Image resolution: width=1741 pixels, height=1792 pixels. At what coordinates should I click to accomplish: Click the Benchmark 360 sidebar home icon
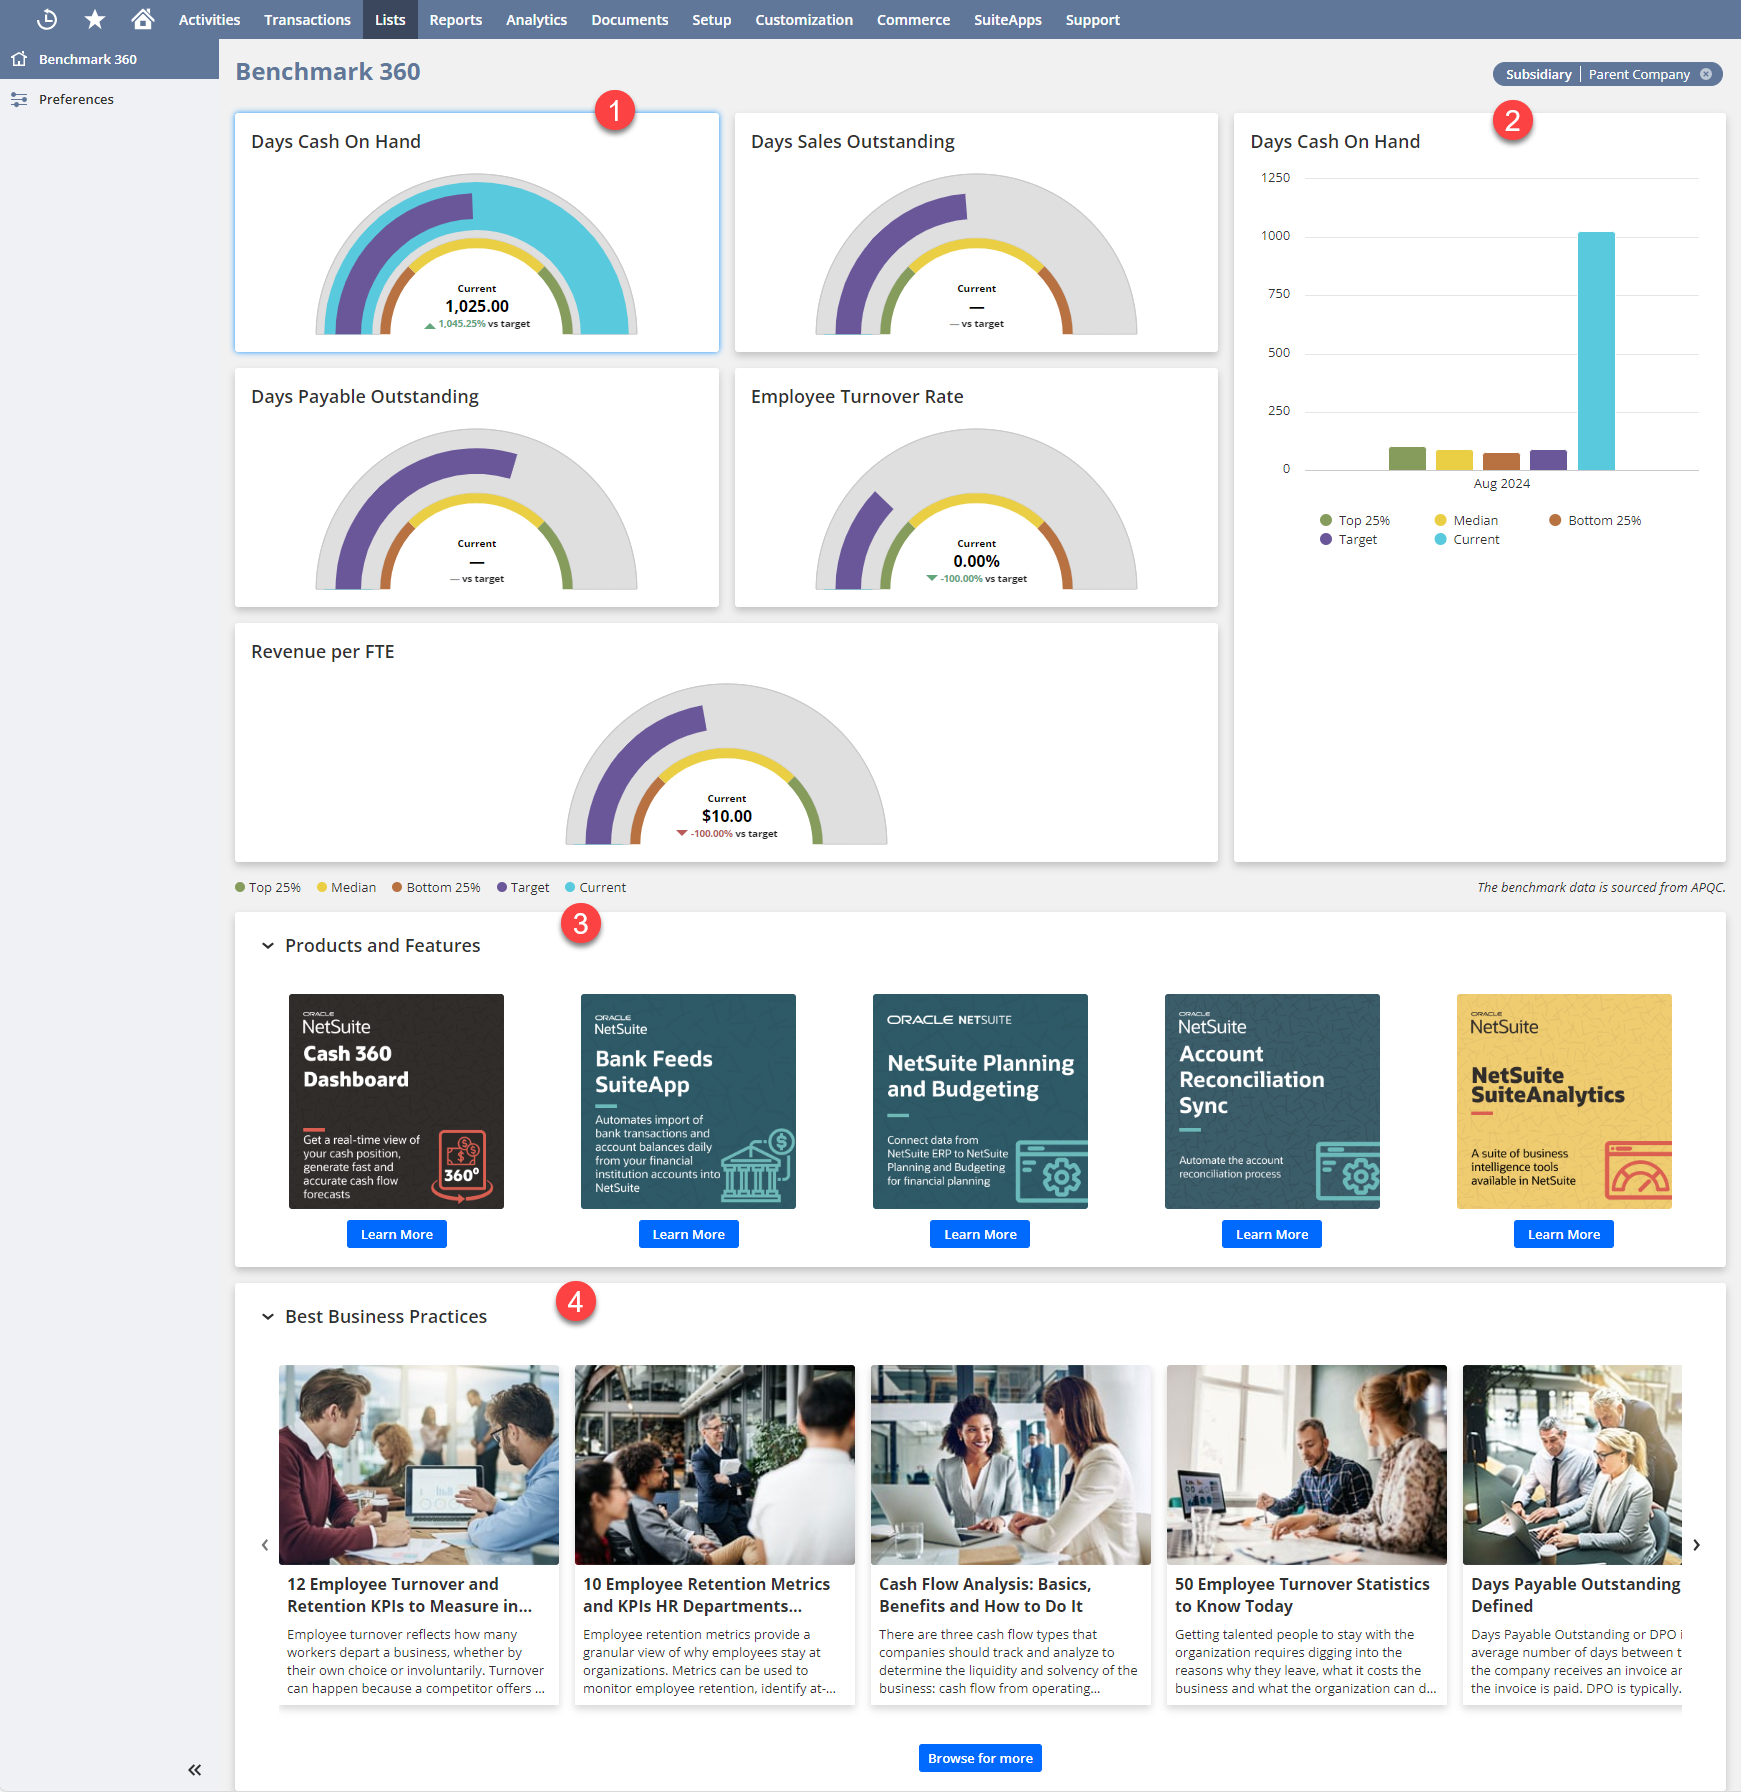pos(19,59)
